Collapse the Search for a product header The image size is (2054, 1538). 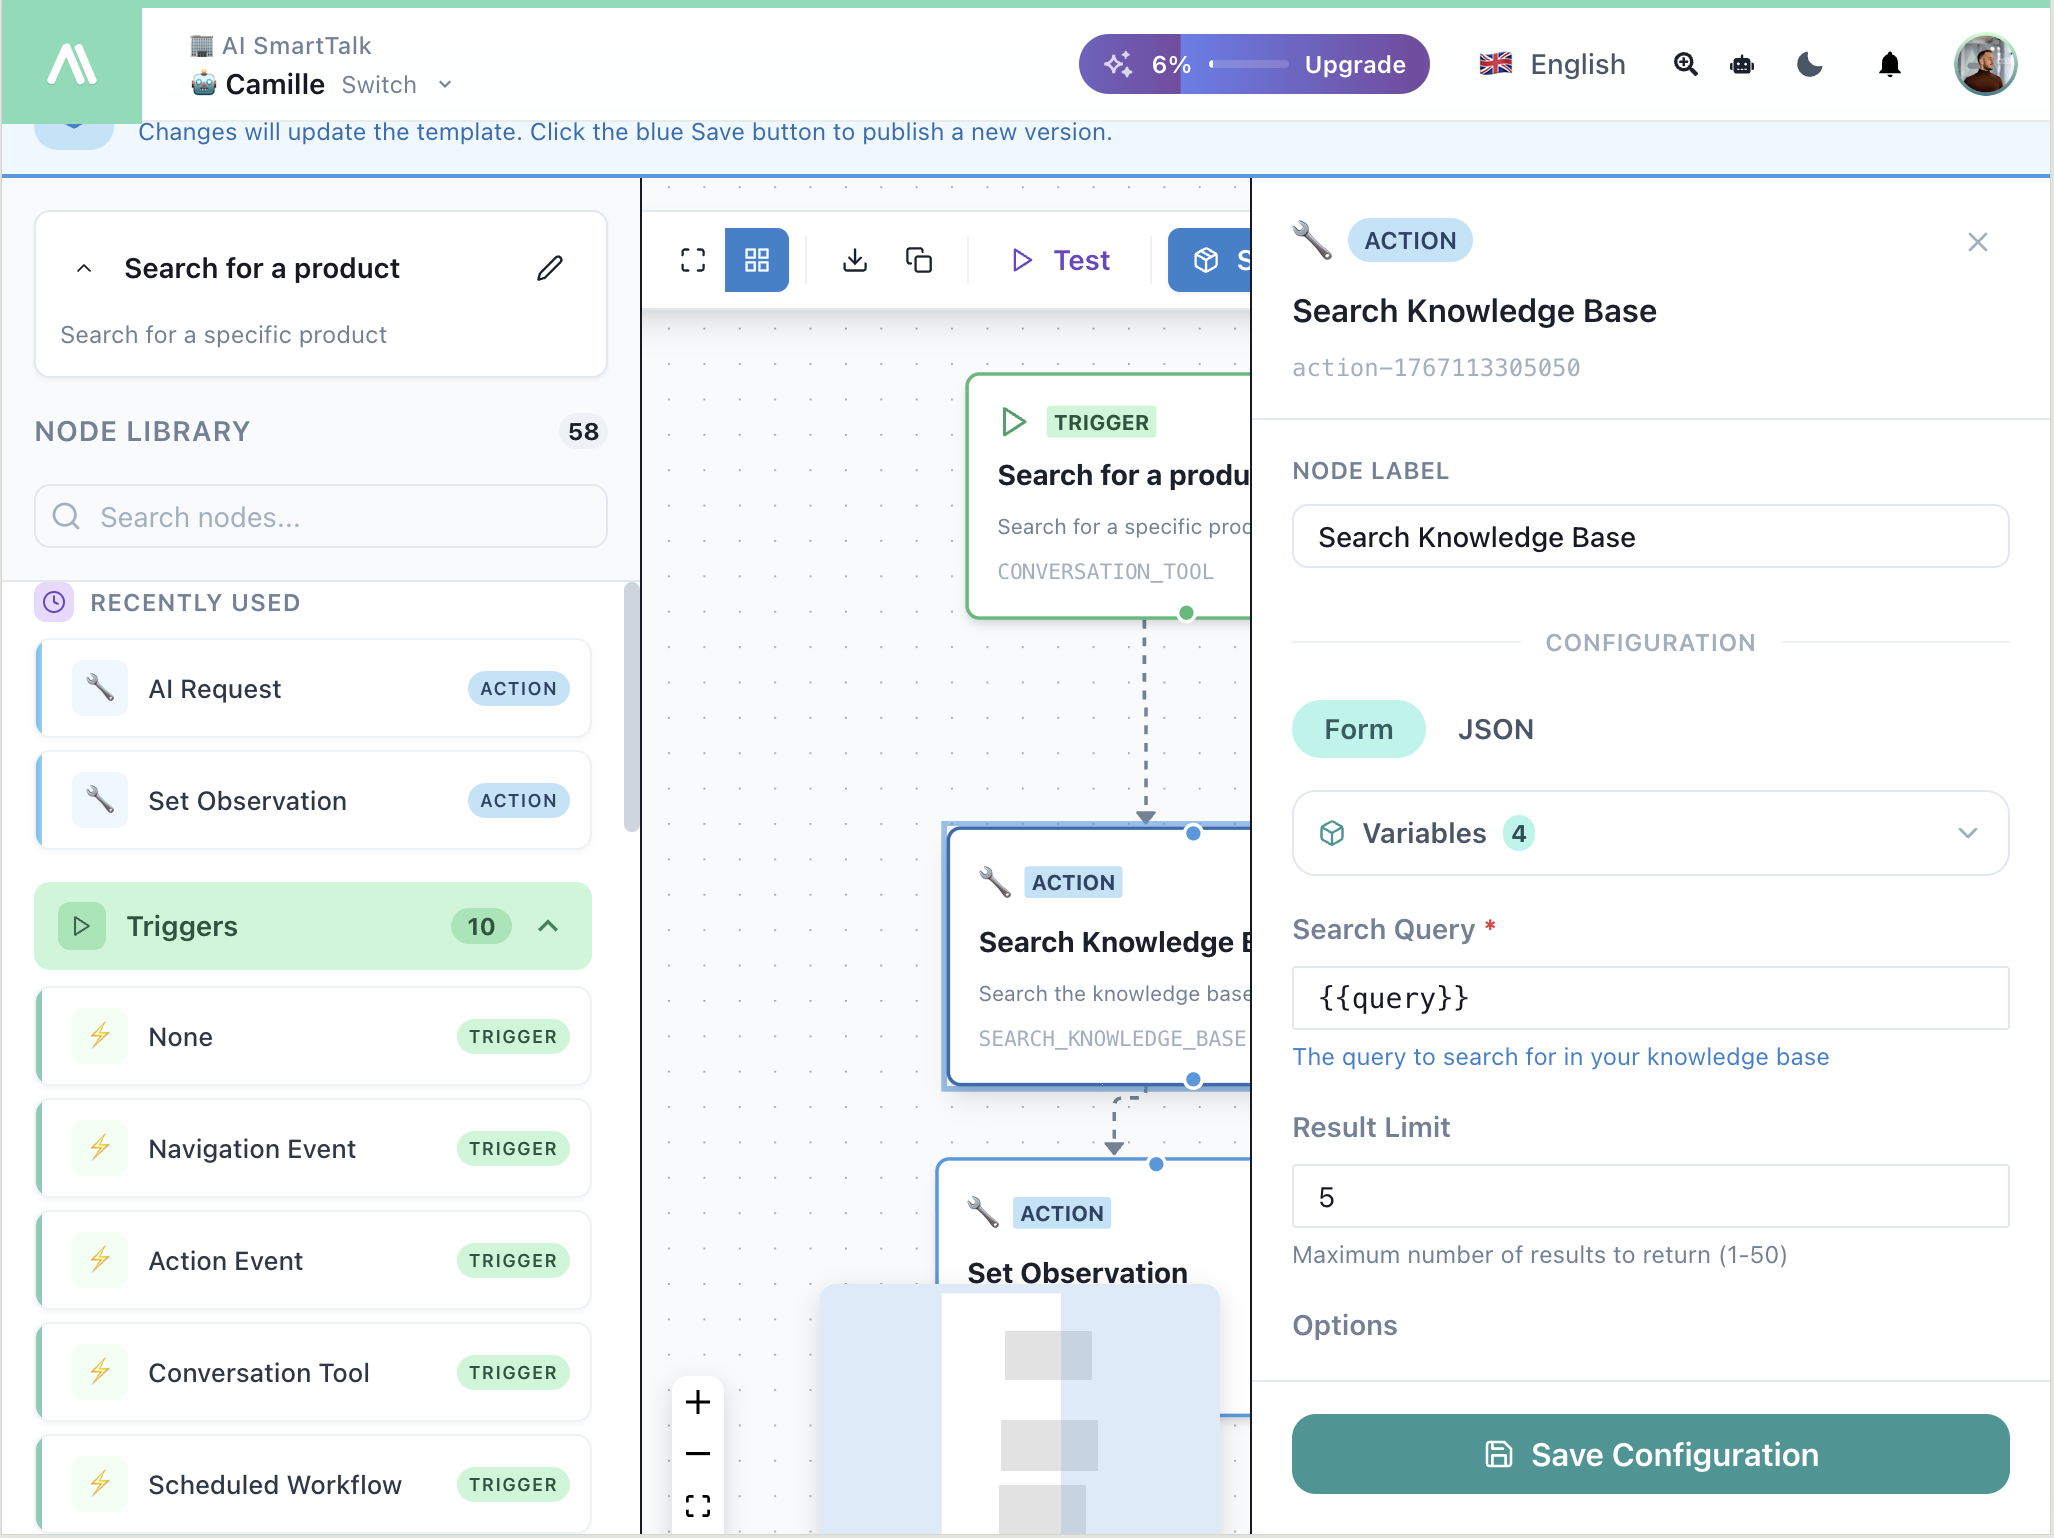coord(85,268)
